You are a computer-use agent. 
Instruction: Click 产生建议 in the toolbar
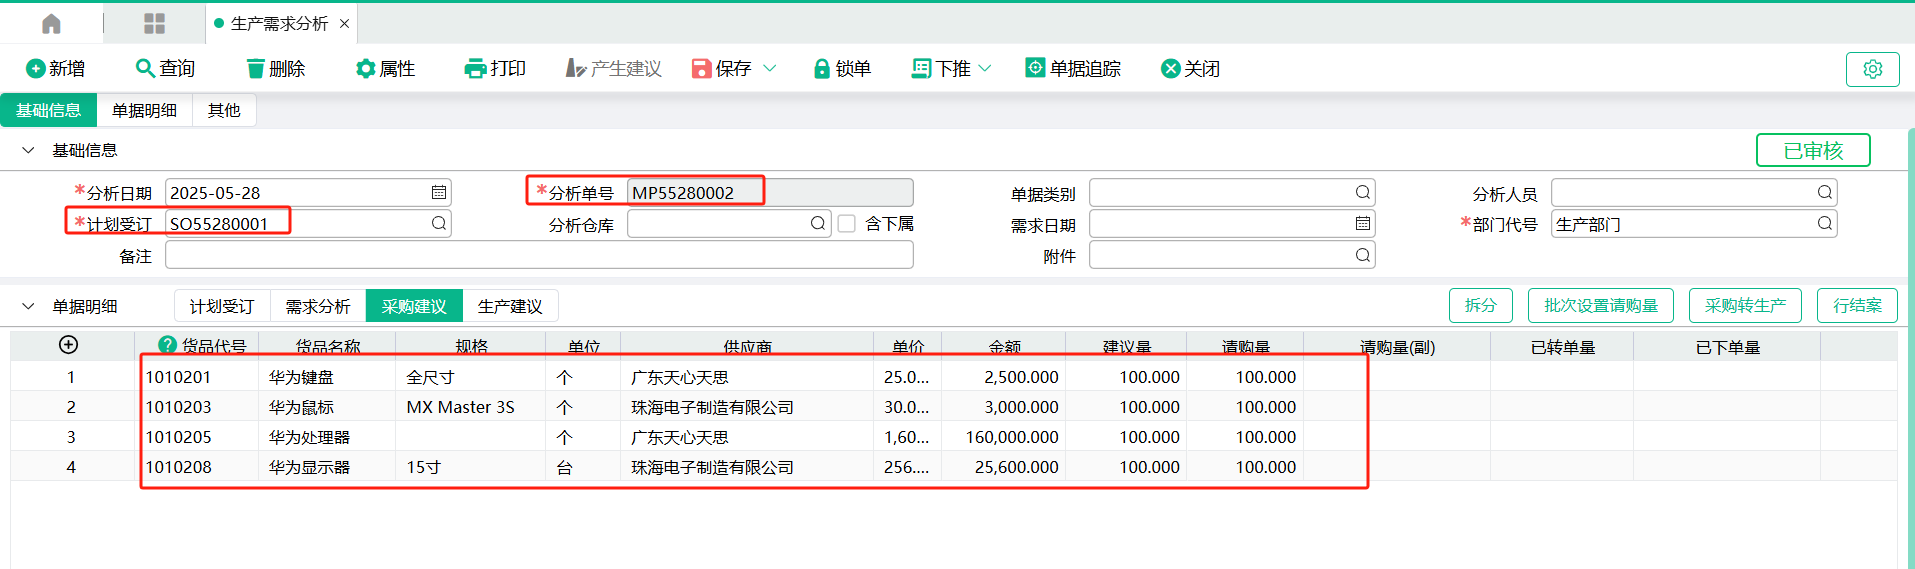[613, 68]
